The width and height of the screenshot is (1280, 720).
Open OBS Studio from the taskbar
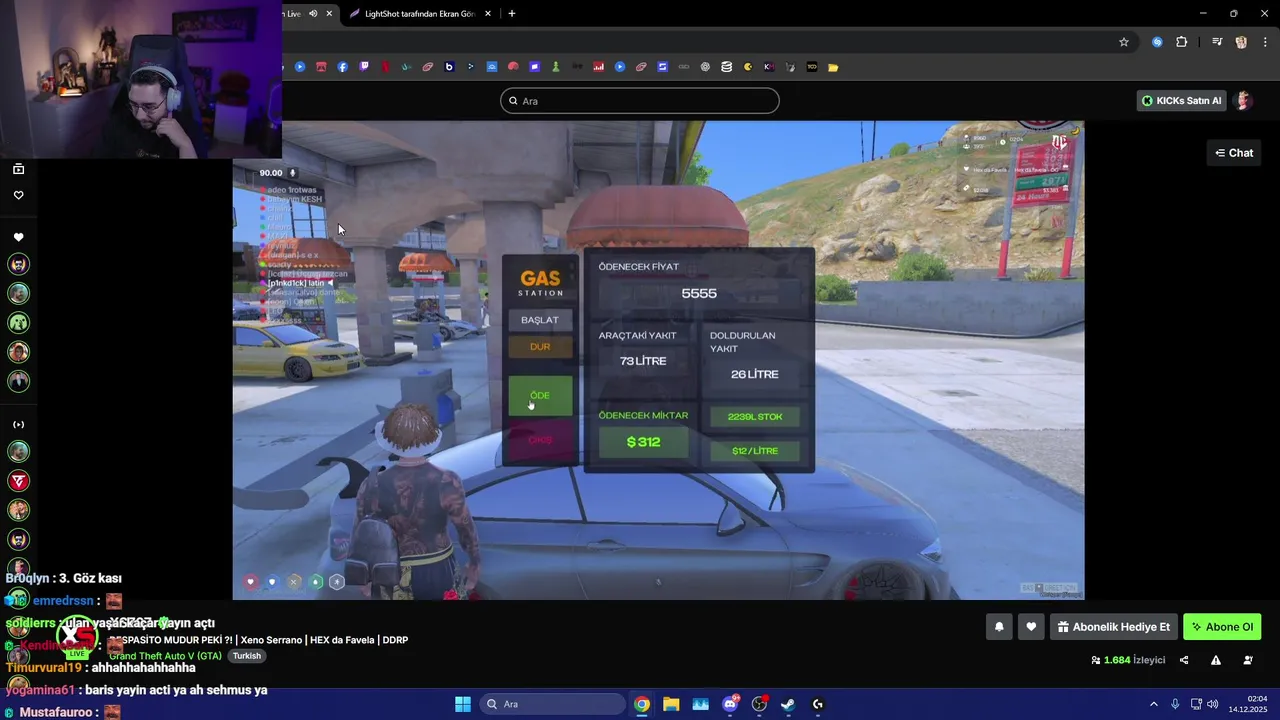point(759,704)
